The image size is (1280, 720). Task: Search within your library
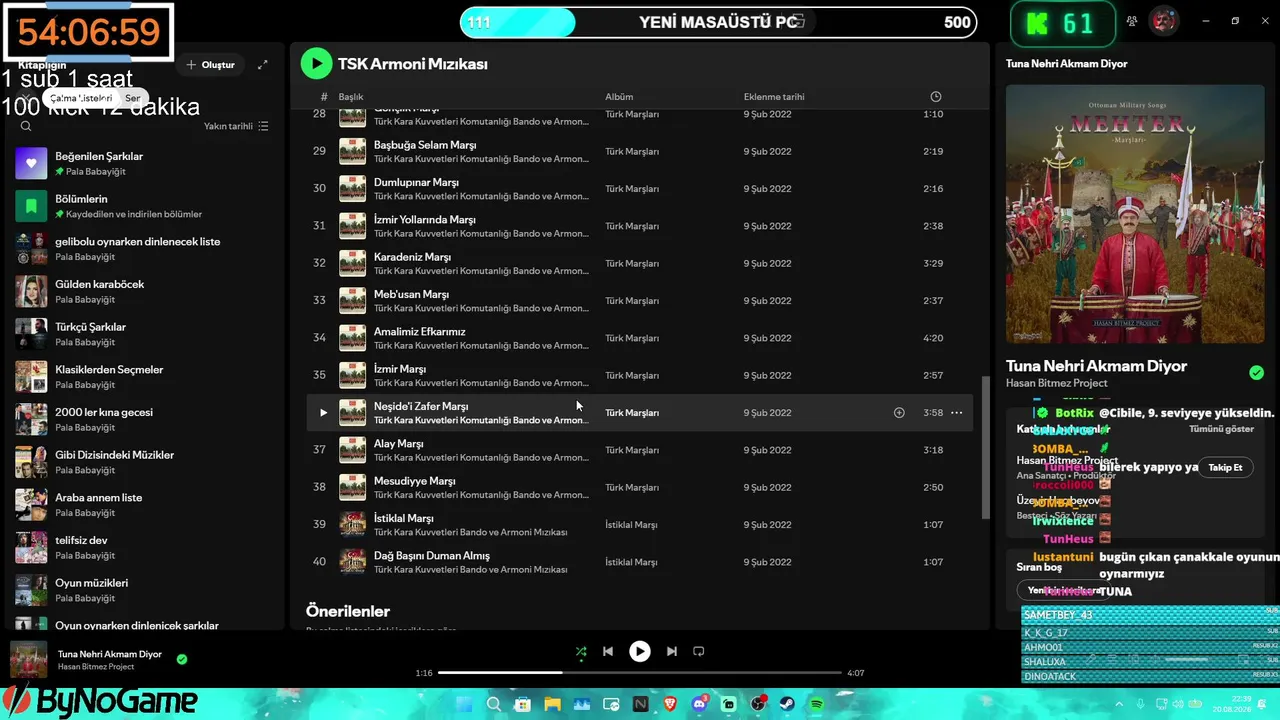[x=26, y=126]
